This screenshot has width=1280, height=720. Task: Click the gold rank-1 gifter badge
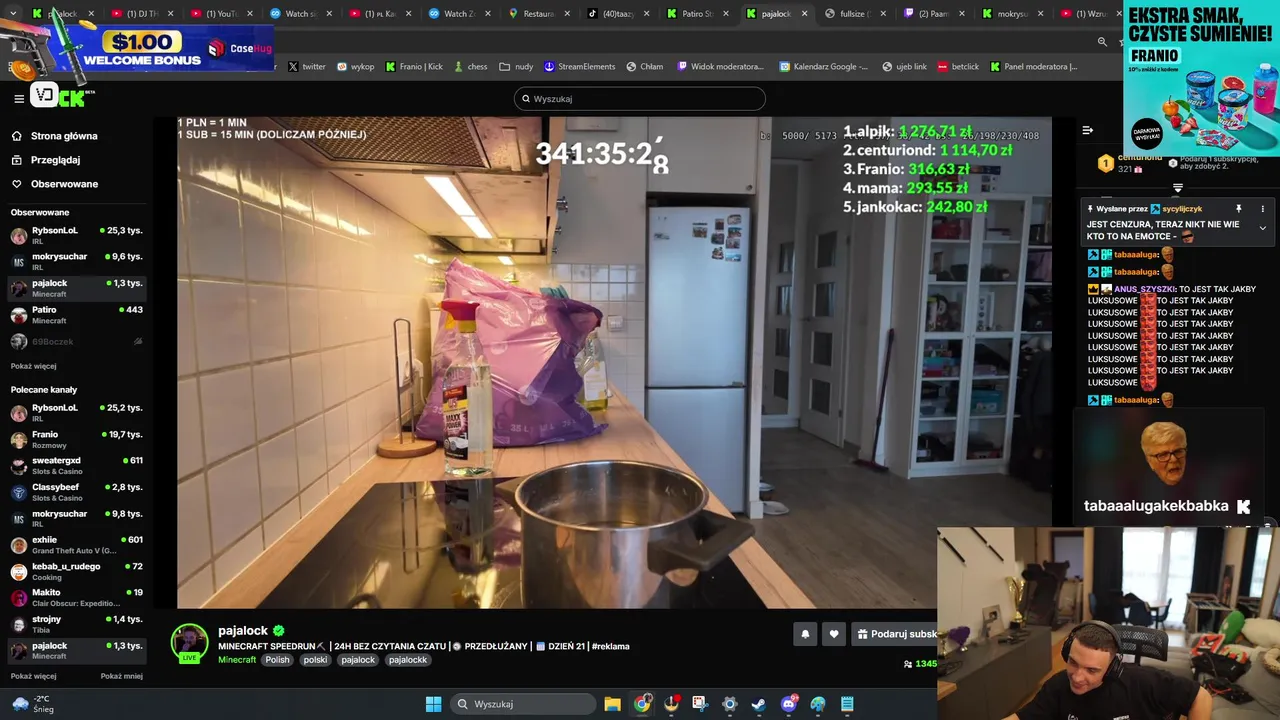tap(1105, 163)
